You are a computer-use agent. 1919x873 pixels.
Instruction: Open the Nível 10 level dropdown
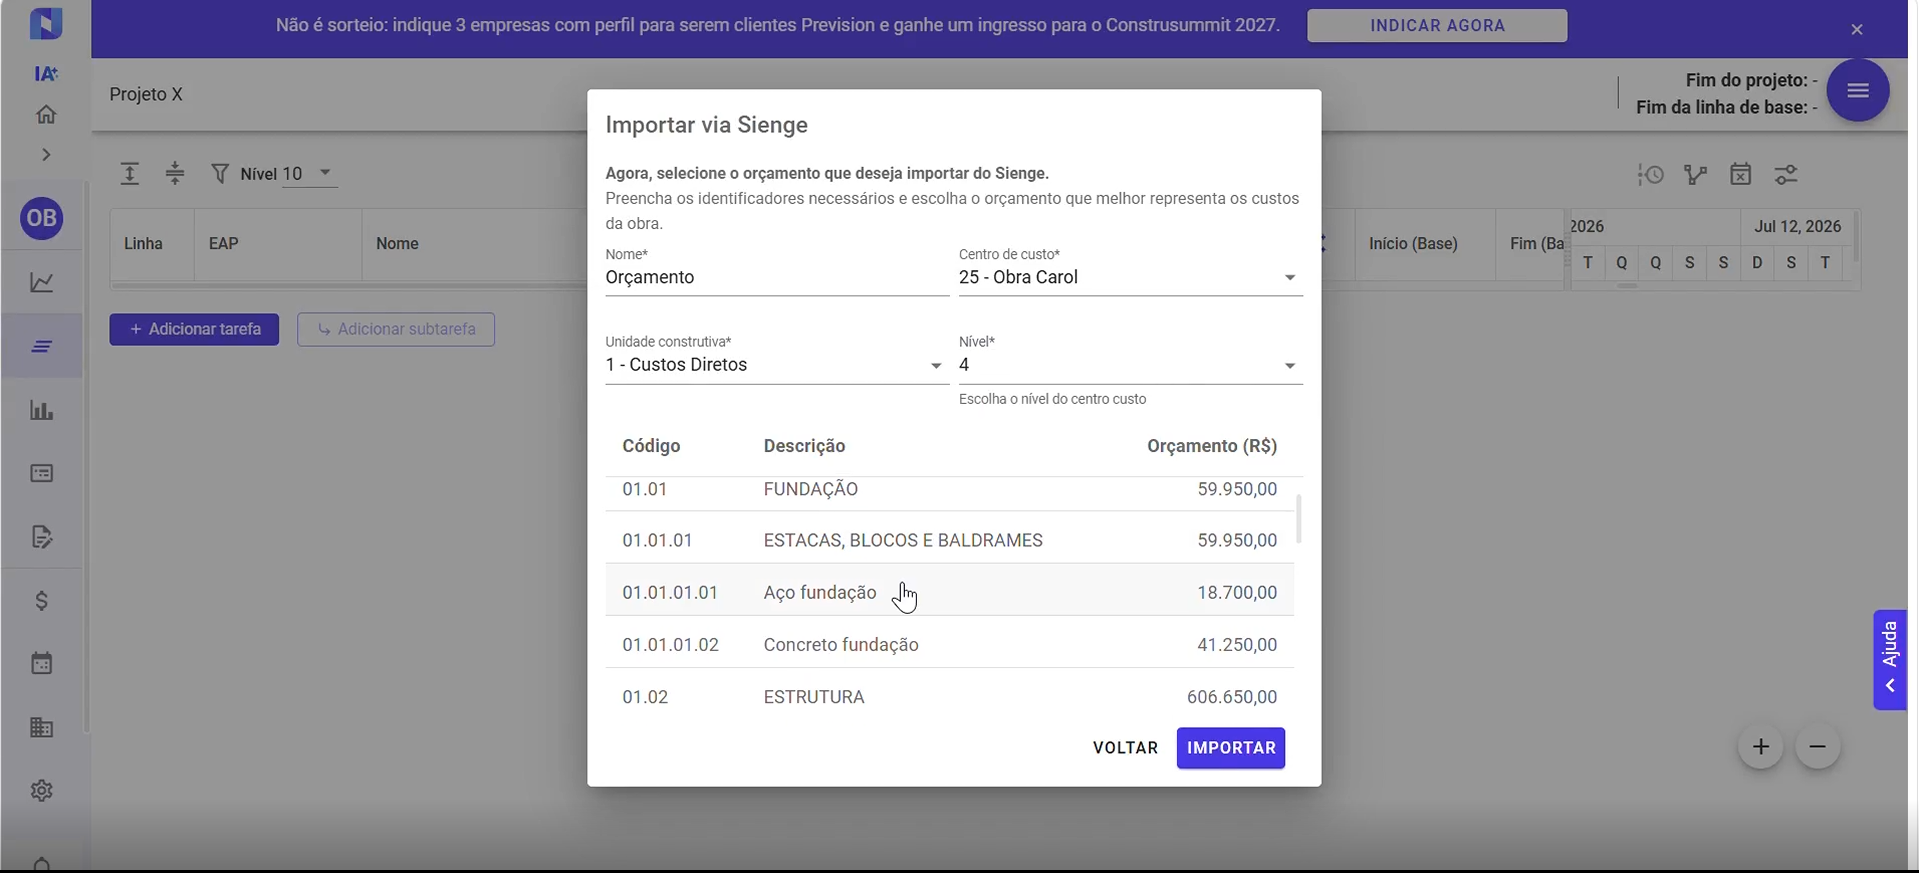[309, 174]
